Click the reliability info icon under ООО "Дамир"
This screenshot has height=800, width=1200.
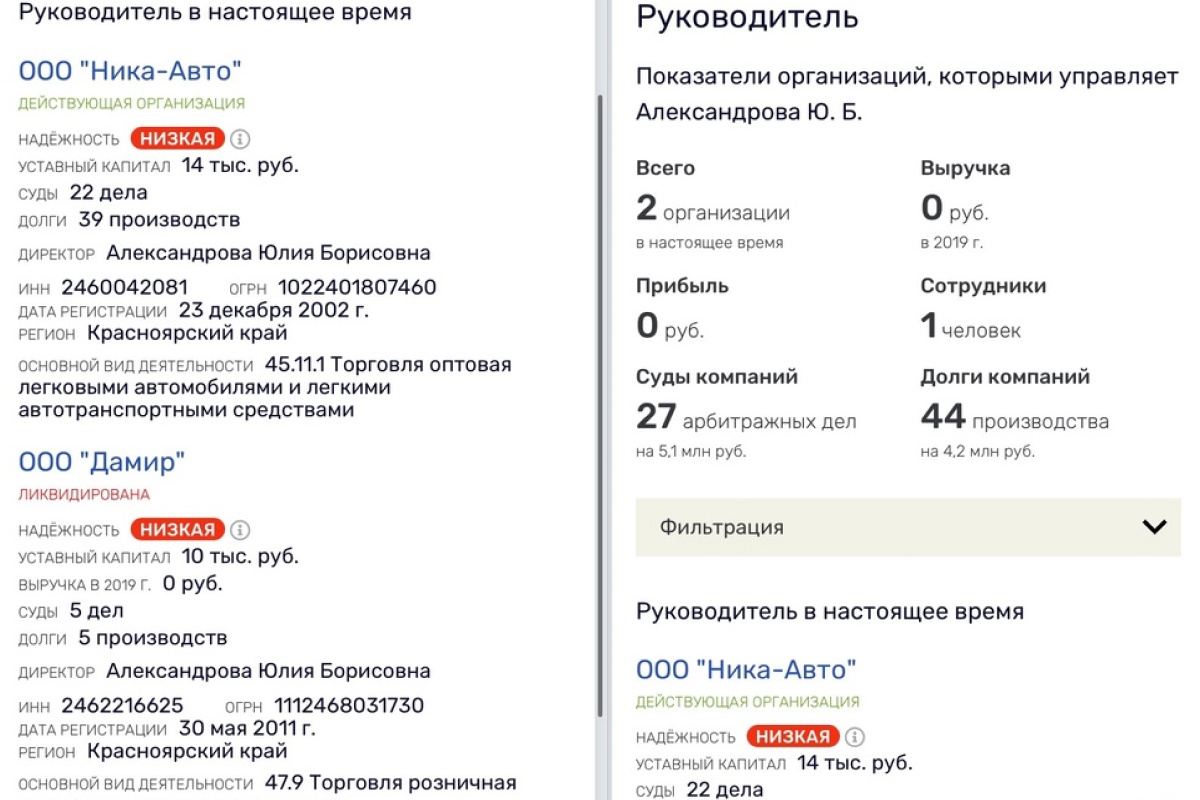[240, 530]
